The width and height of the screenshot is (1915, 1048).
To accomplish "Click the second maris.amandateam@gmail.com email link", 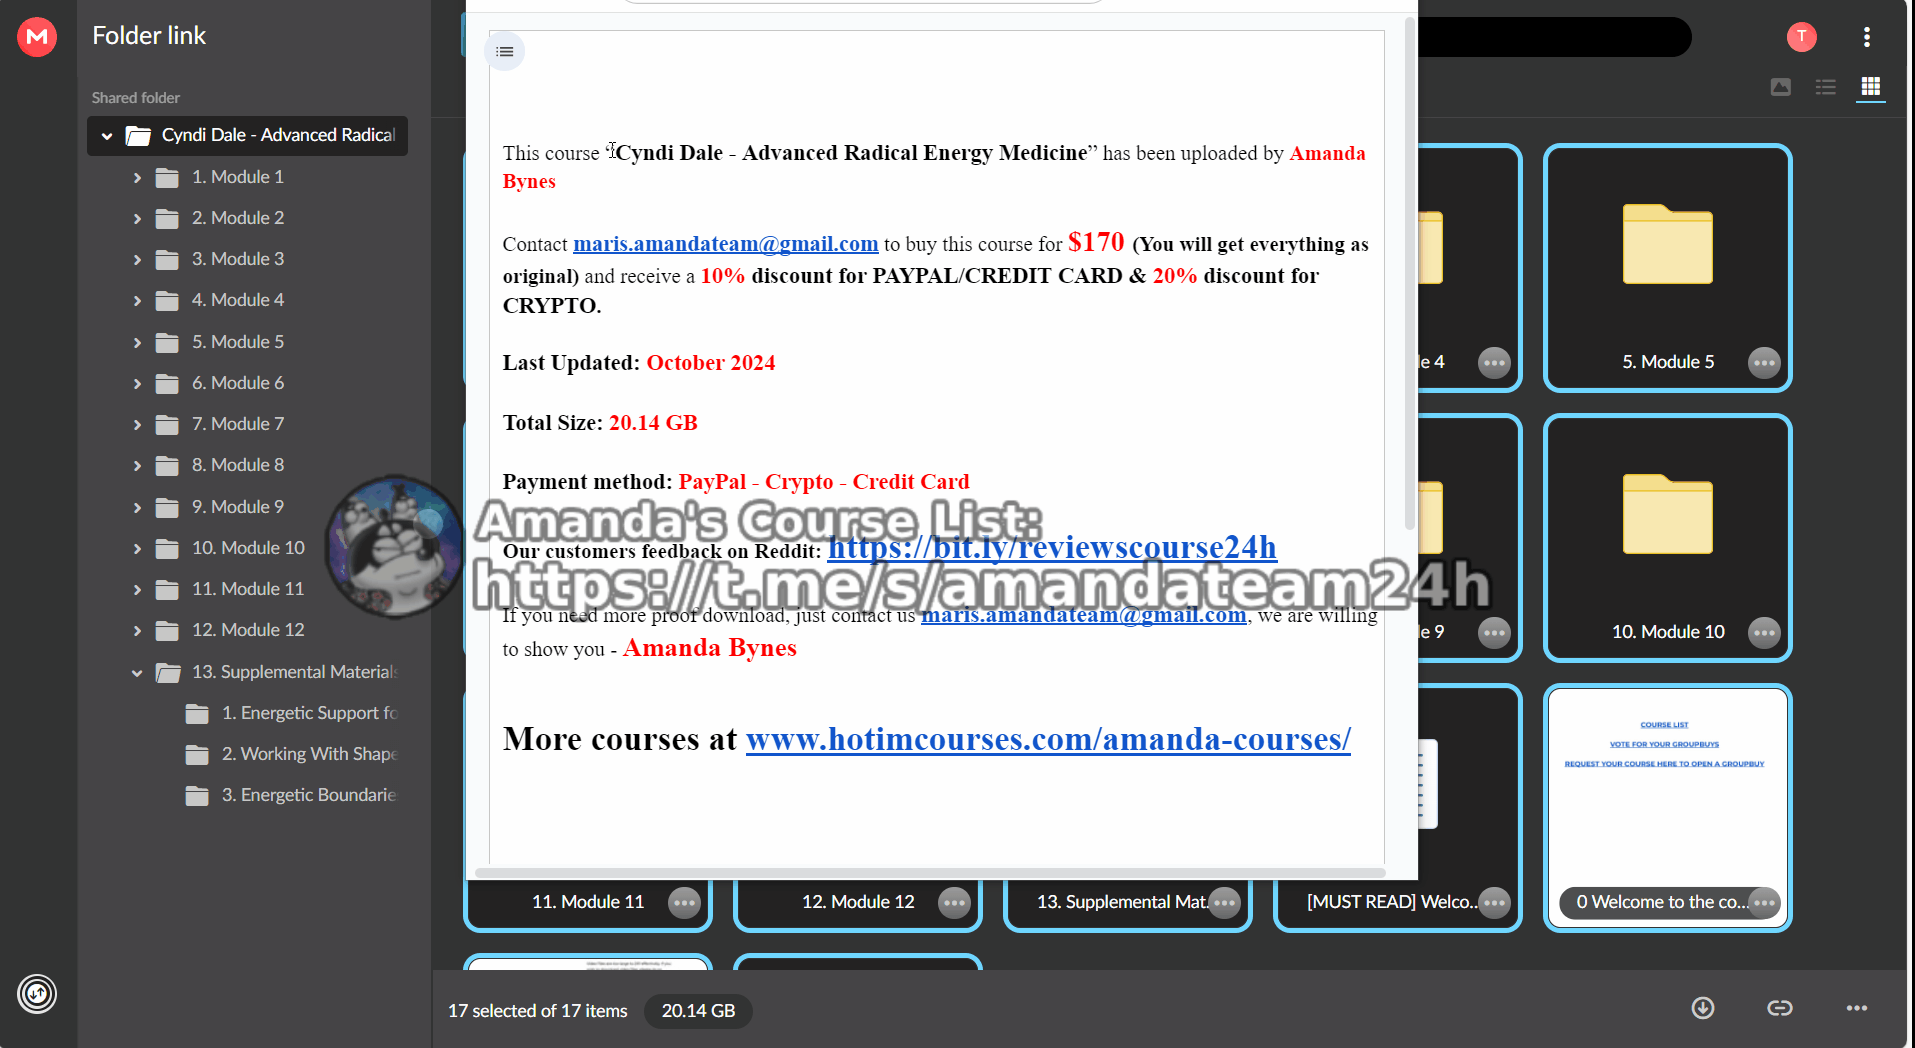I will pos(1084,615).
